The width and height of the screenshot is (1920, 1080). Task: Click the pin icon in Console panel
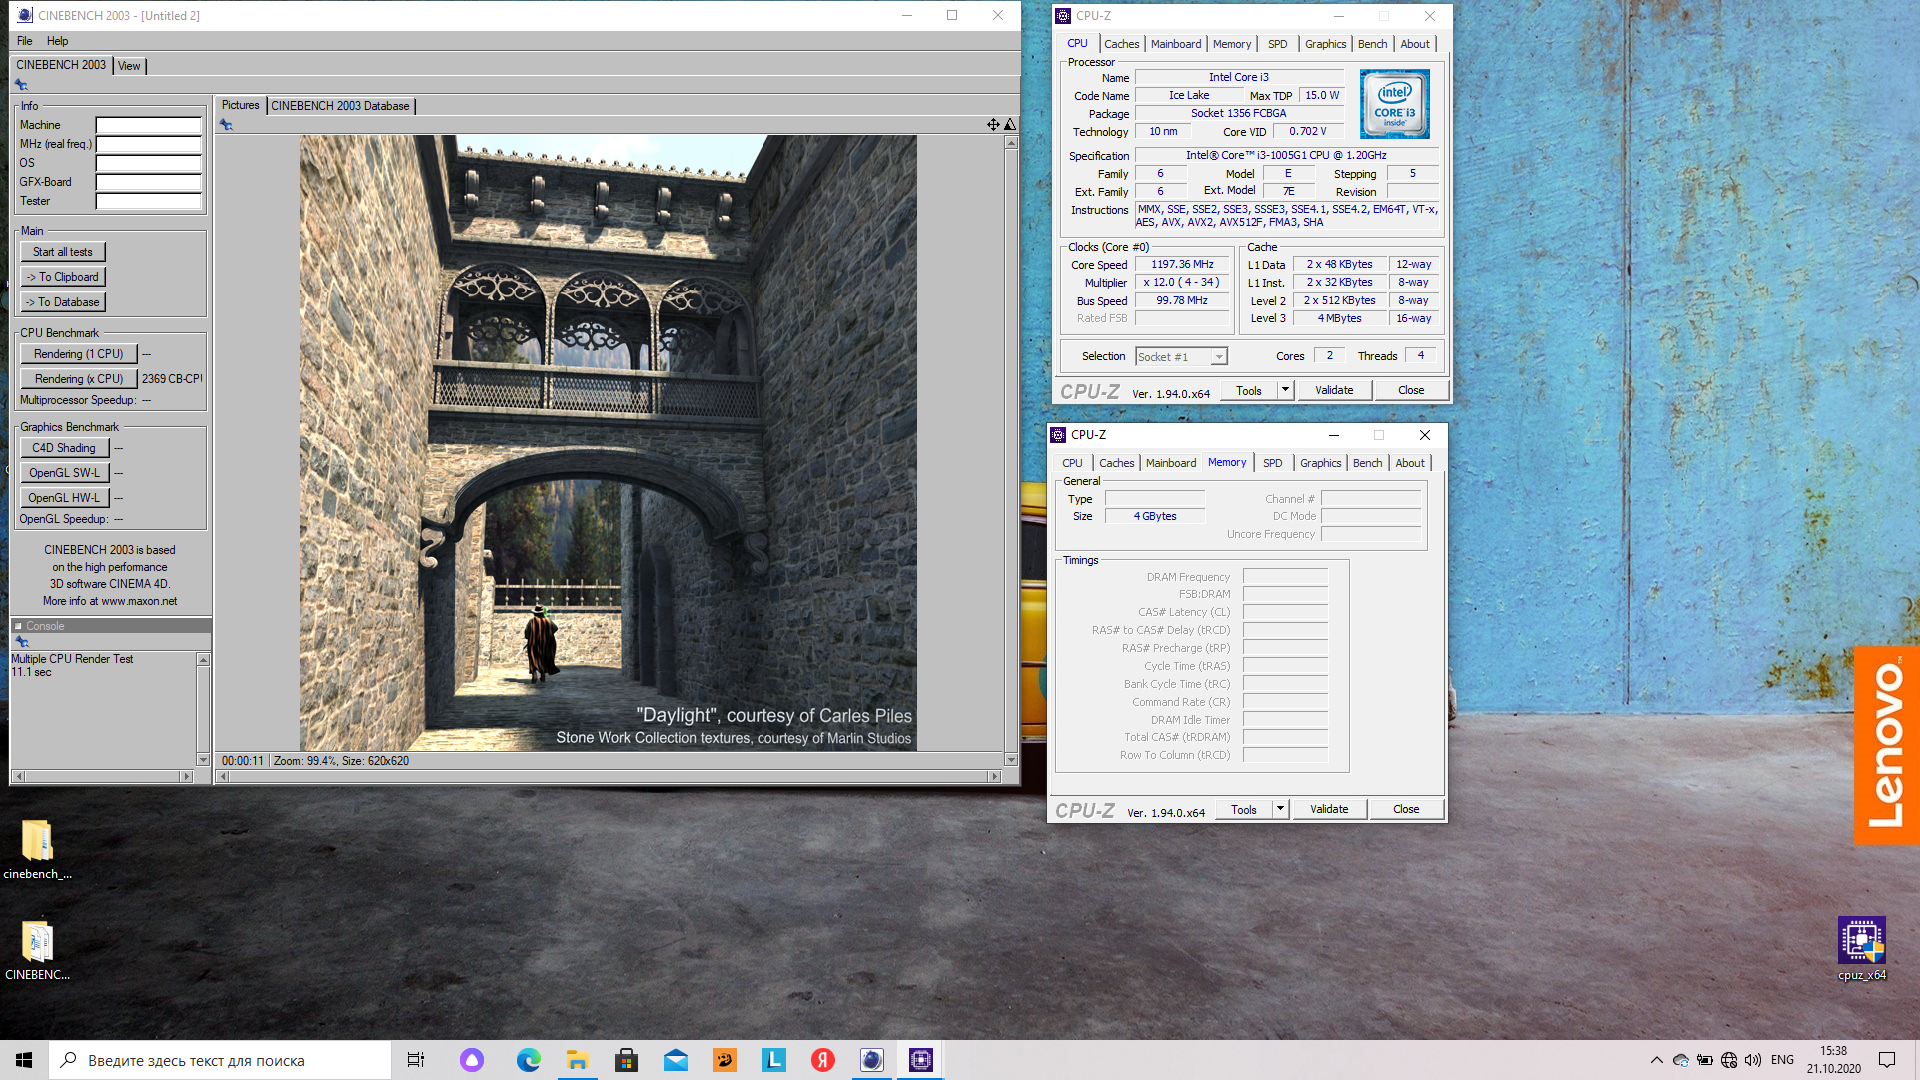[x=21, y=642]
